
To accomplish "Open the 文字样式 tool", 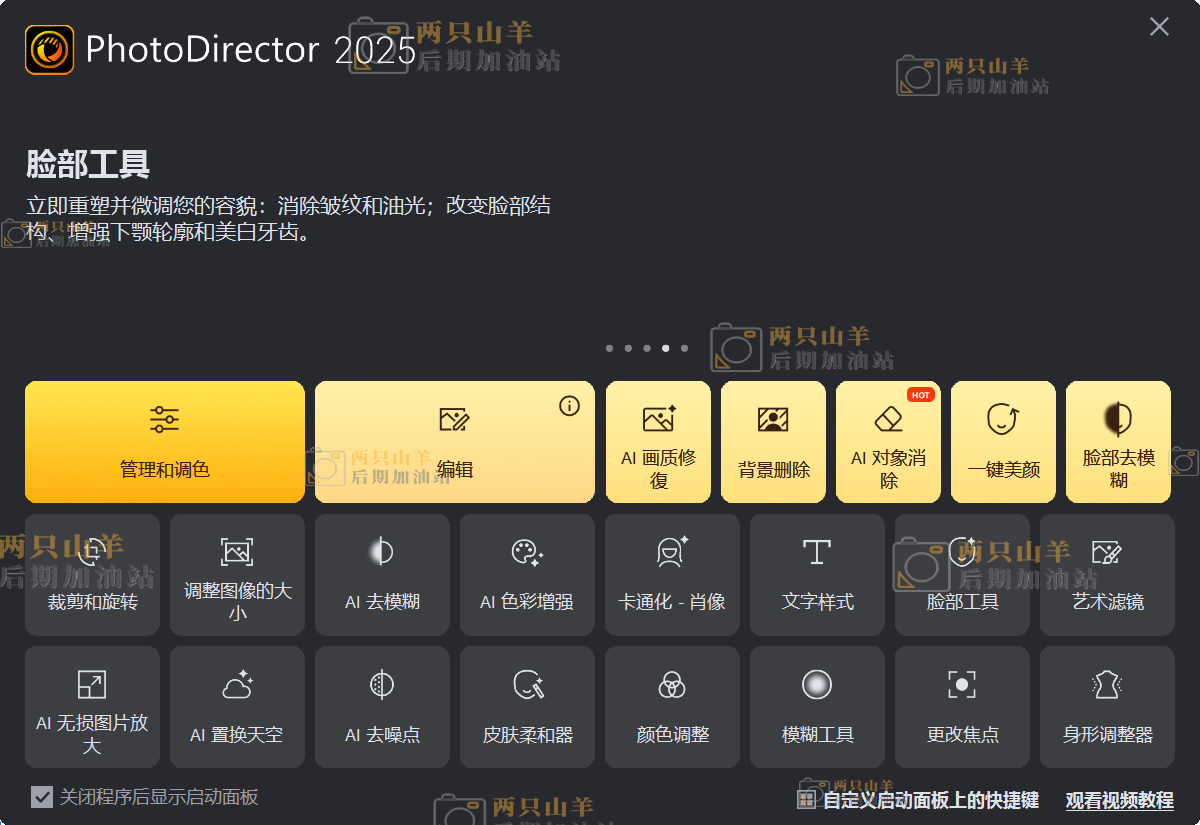I will point(817,574).
